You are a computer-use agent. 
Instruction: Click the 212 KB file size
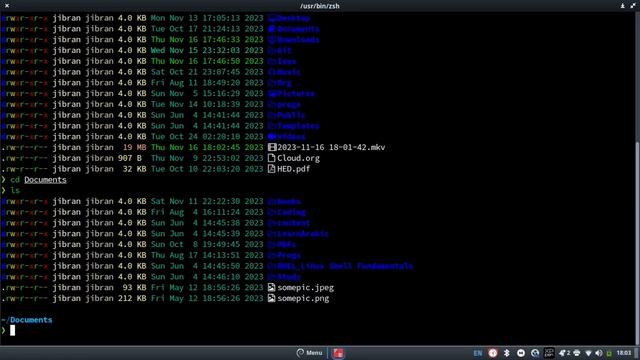pos(132,298)
